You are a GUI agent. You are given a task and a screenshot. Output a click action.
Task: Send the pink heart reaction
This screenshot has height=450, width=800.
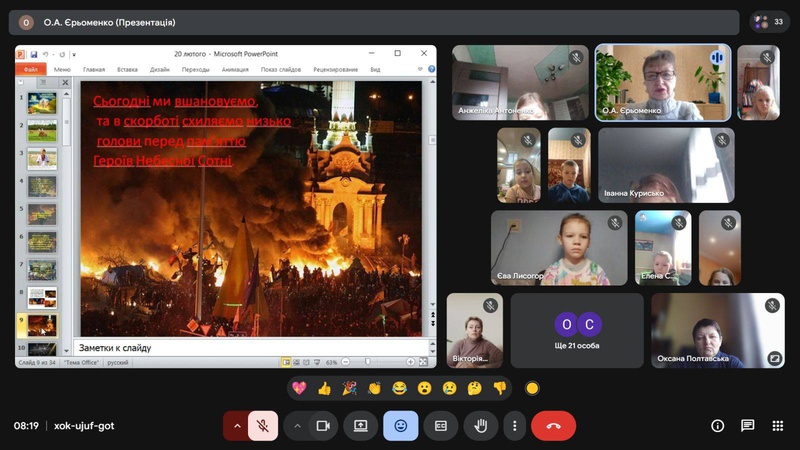(x=299, y=388)
